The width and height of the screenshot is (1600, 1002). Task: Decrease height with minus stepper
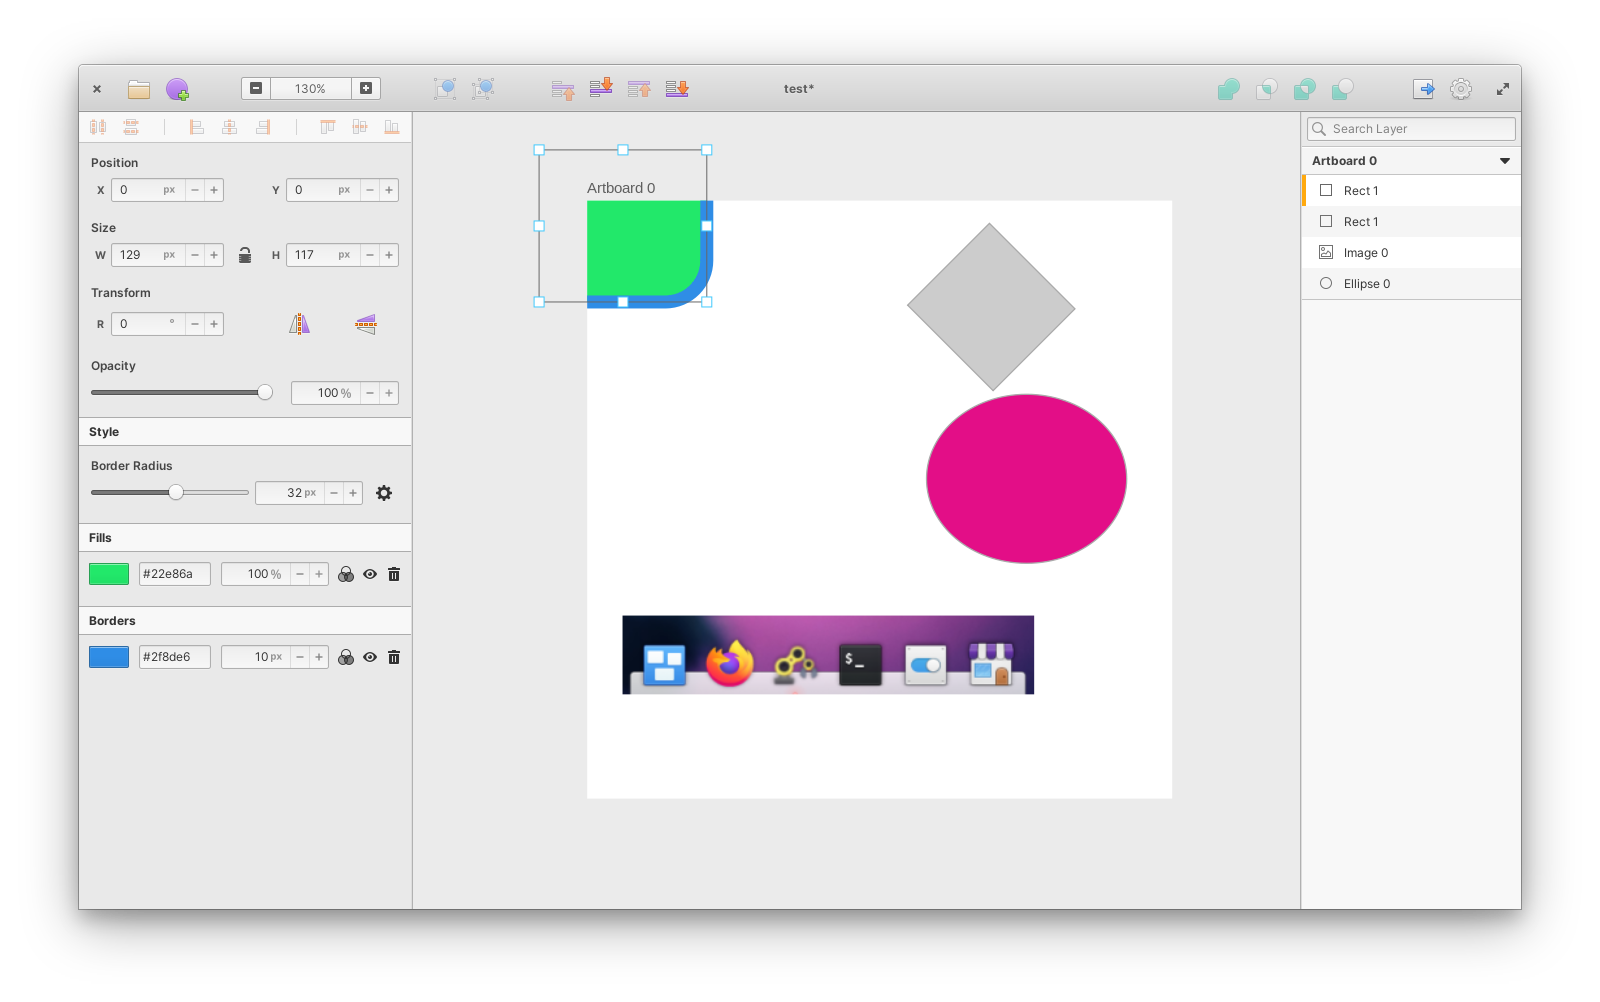click(x=370, y=255)
